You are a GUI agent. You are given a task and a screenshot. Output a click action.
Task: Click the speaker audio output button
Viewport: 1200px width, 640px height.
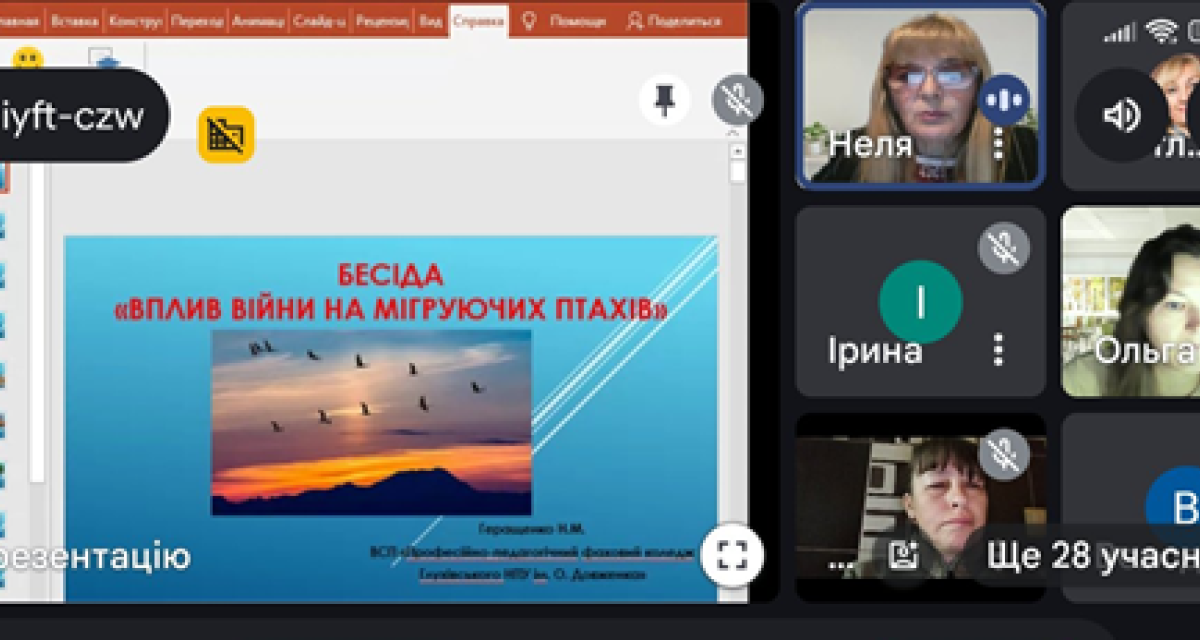(x=1120, y=115)
